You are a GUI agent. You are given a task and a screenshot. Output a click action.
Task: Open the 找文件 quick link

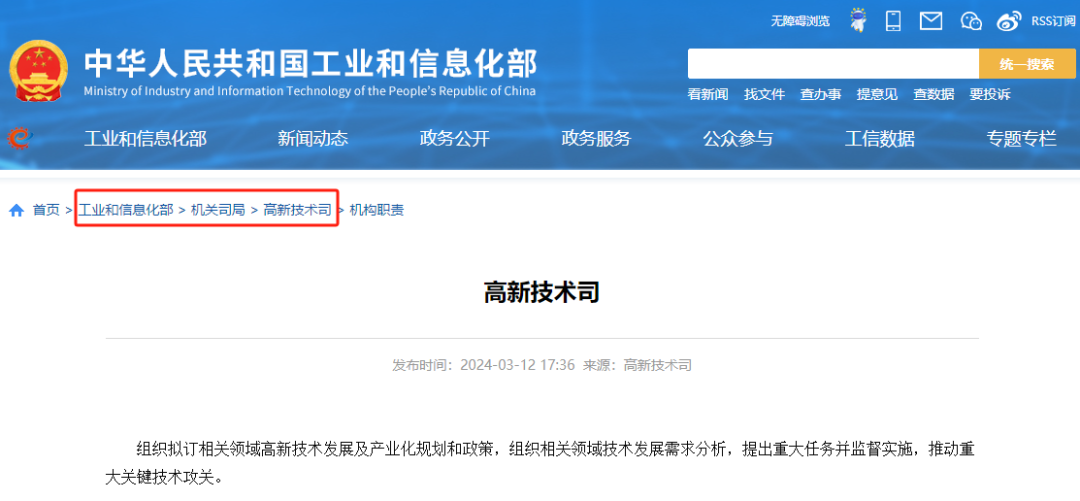765,95
